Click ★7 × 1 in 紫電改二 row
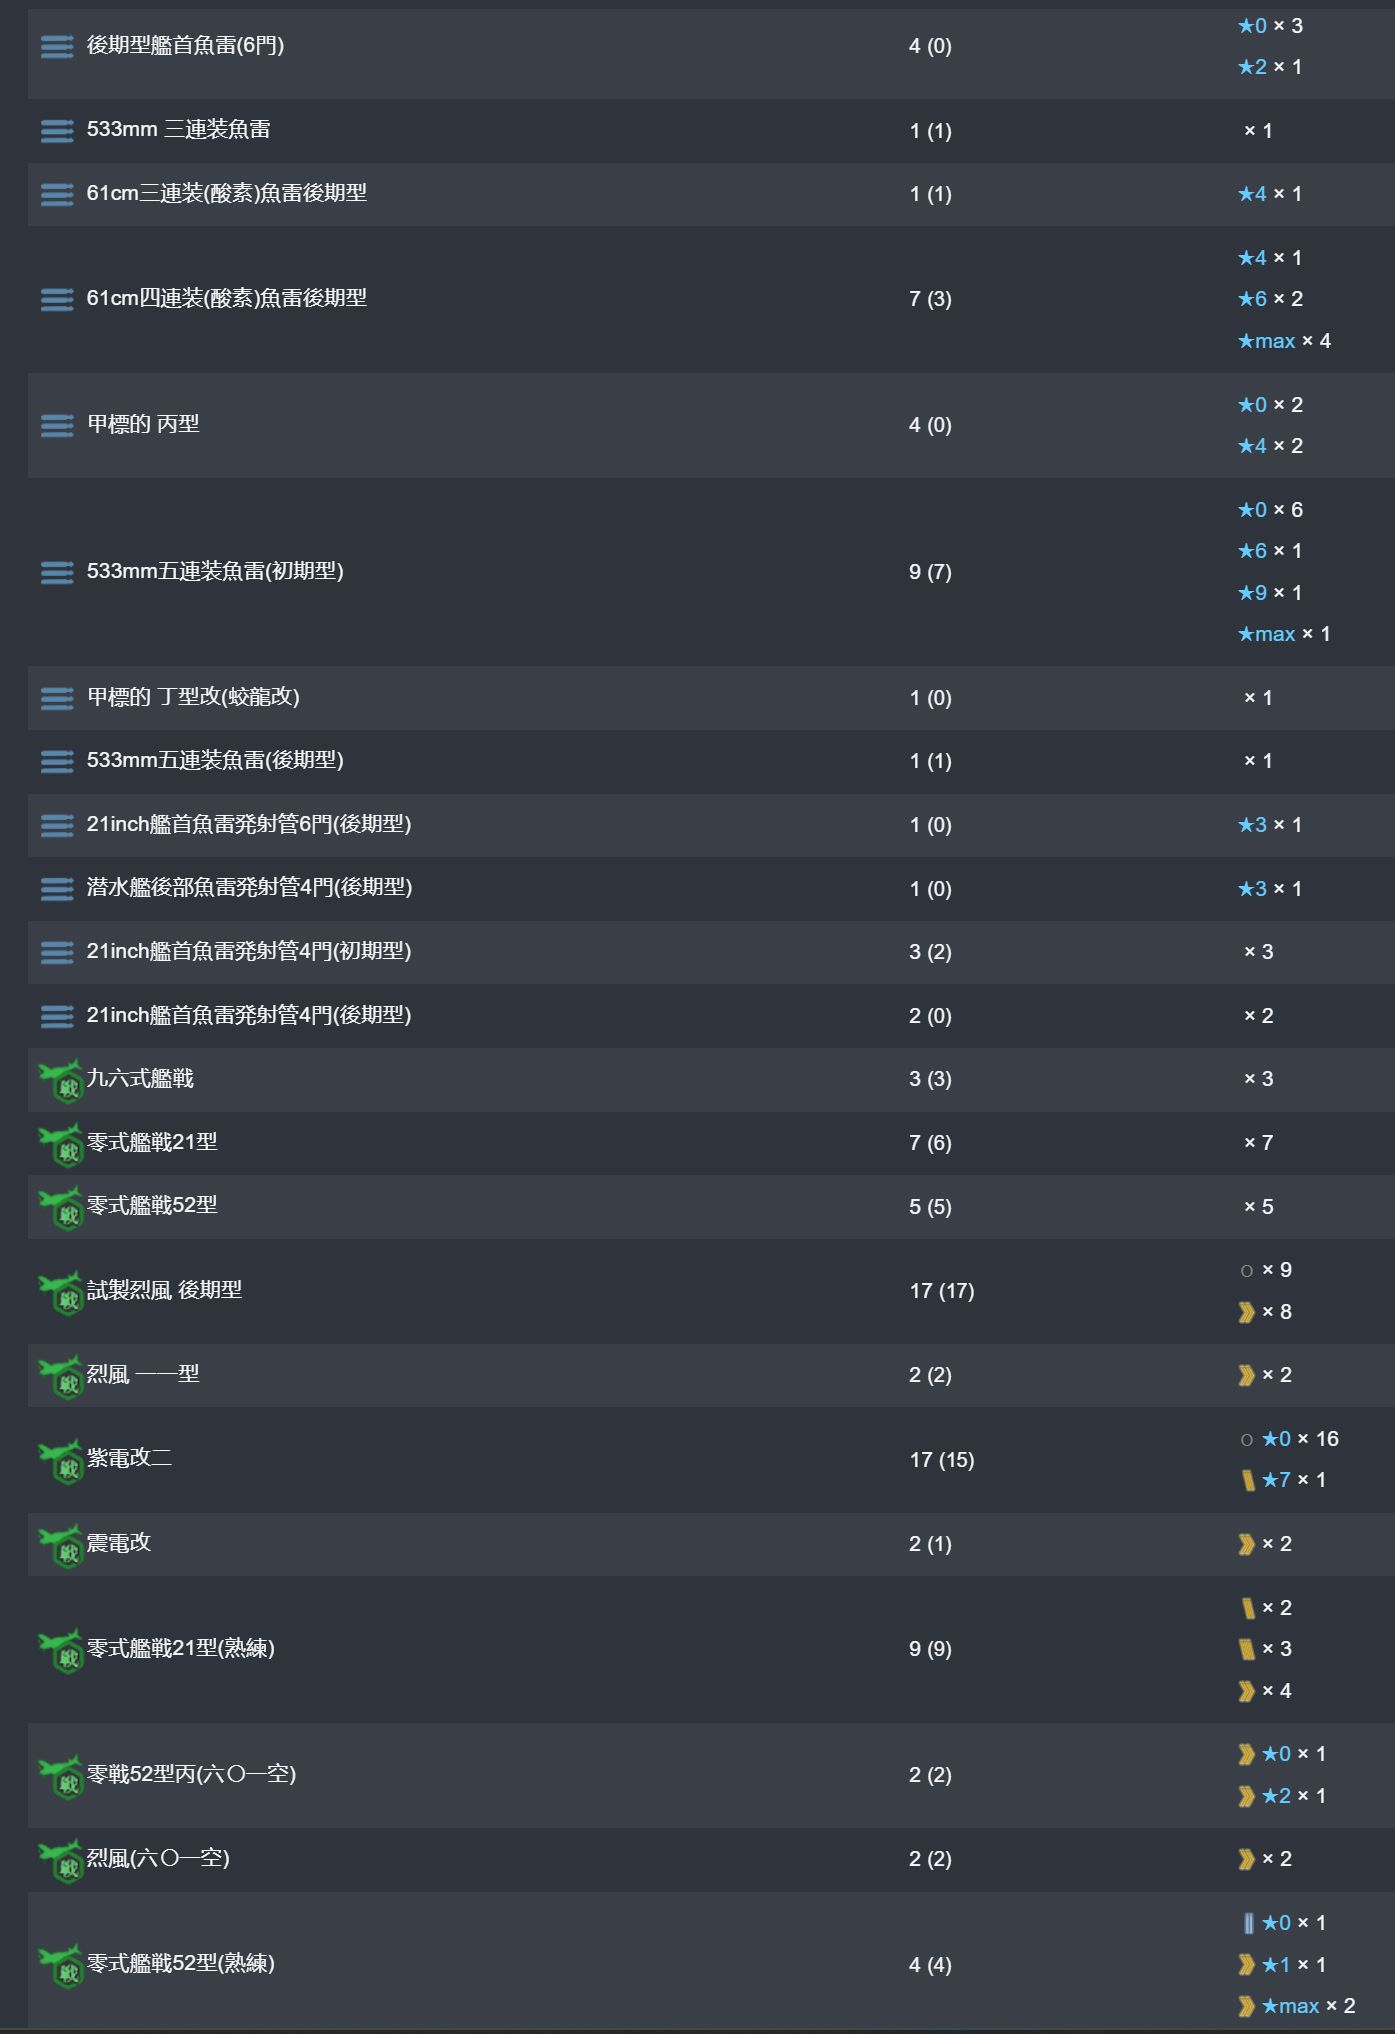The image size is (1395, 2034). pos(1293,1480)
